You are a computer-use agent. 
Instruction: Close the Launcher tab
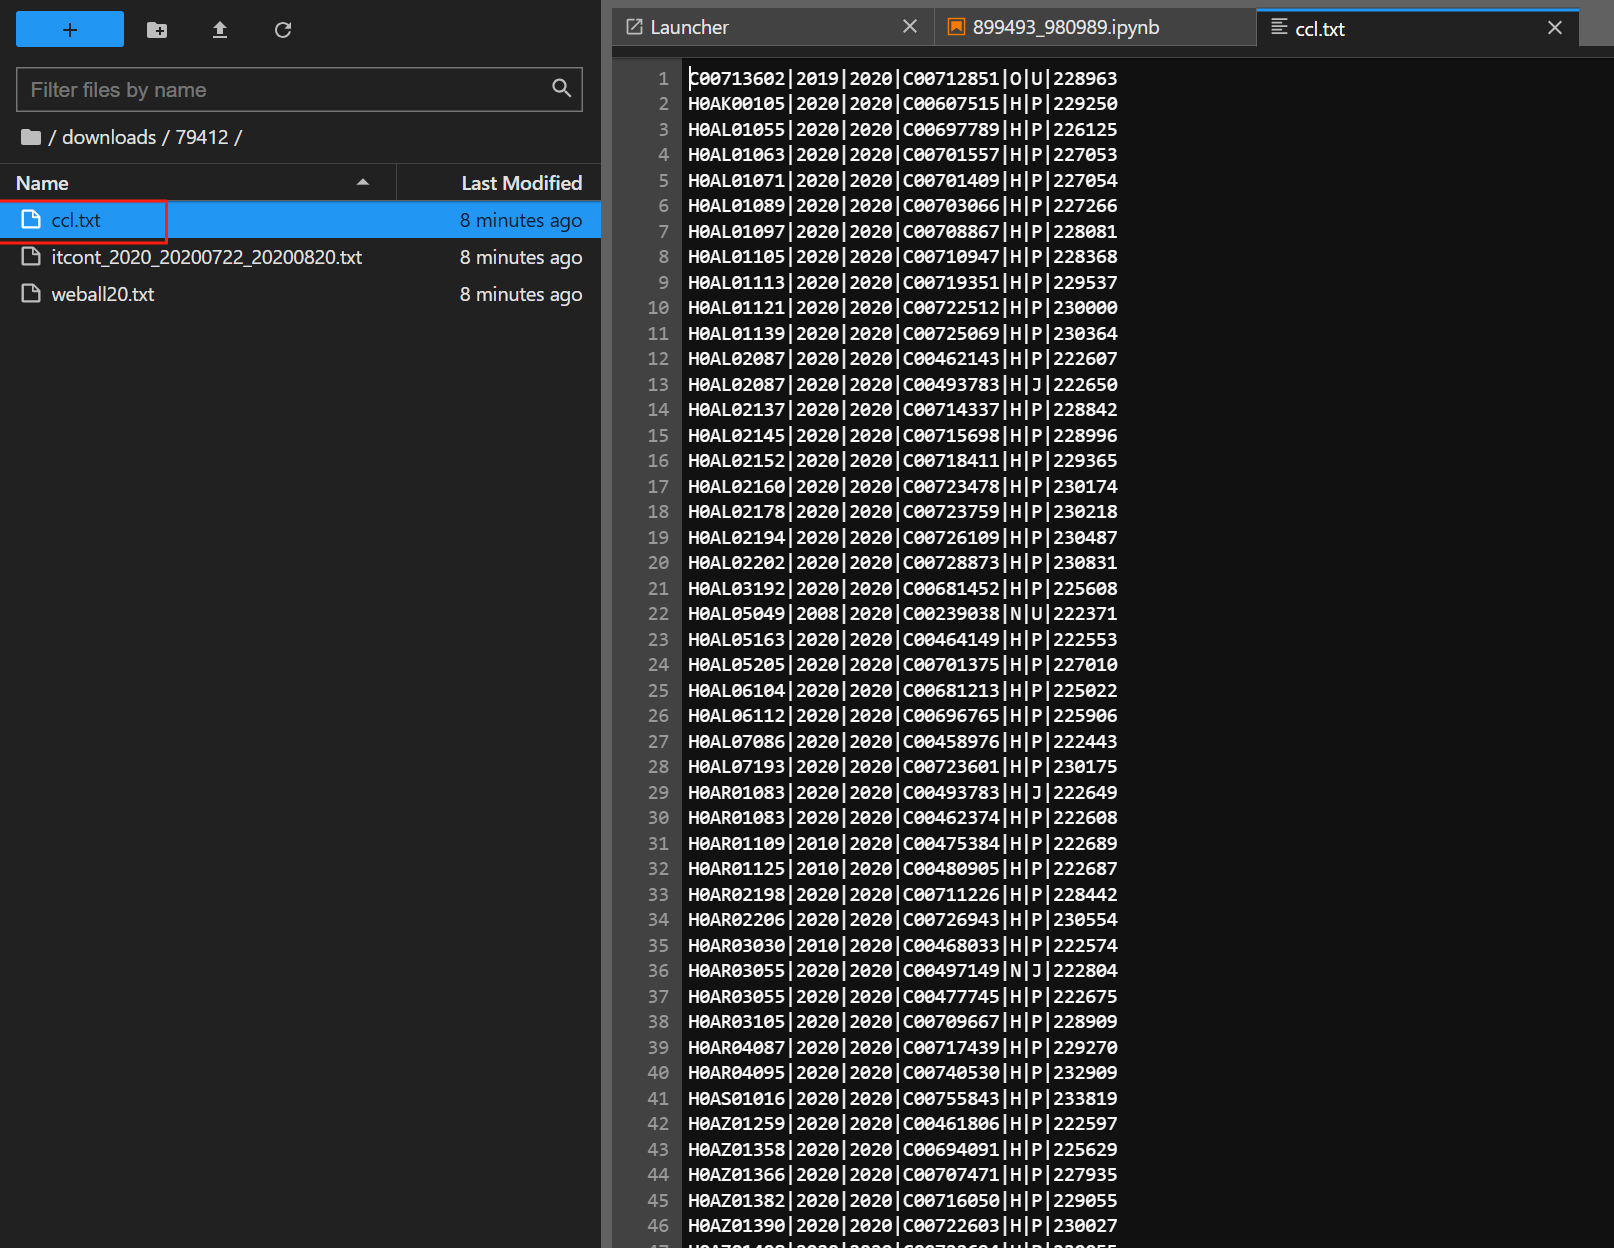tap(910, 27)
